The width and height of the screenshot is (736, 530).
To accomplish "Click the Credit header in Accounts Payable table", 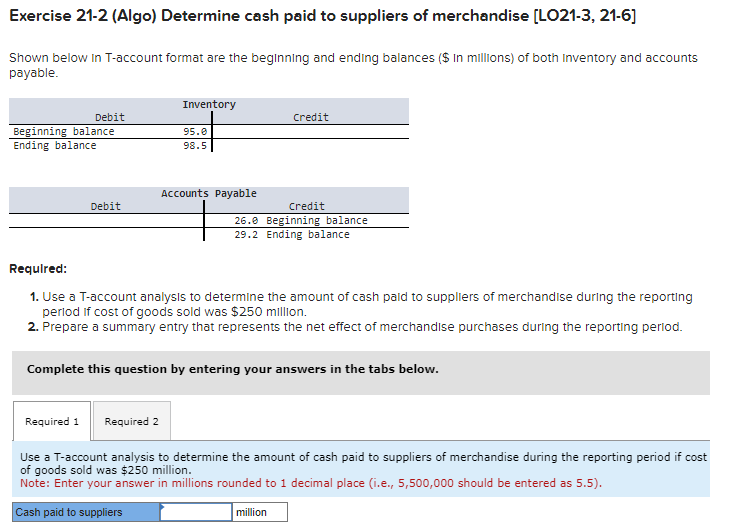I will [307, 207].
